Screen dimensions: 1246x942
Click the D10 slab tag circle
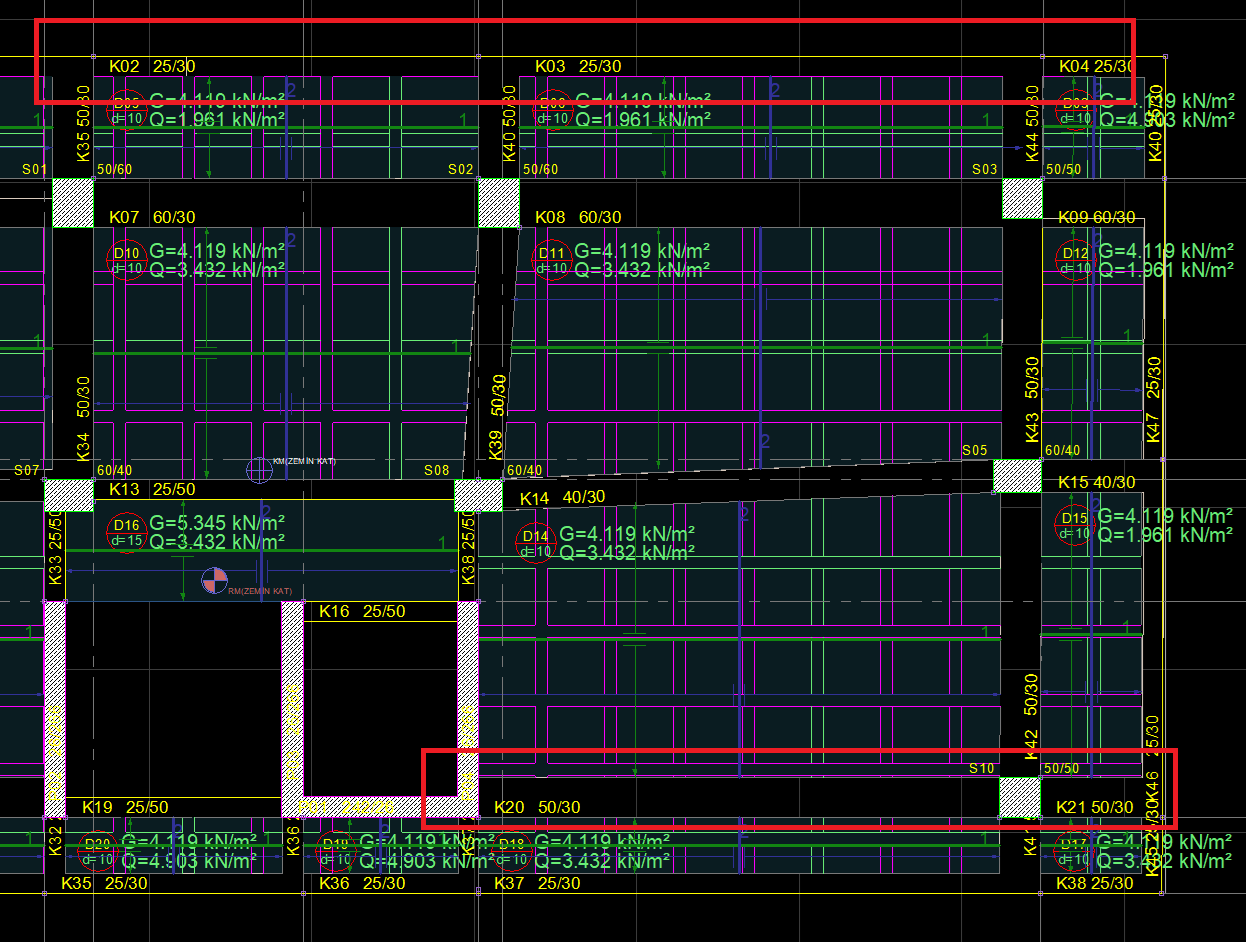click(127, 260)
